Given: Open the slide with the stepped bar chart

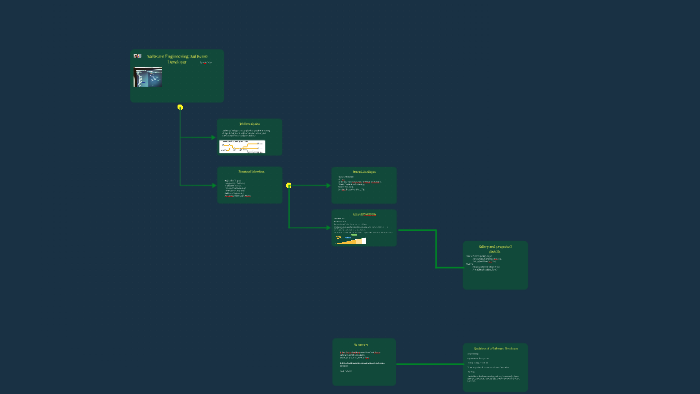Looking at the screenshot, I should coord(364,228).
